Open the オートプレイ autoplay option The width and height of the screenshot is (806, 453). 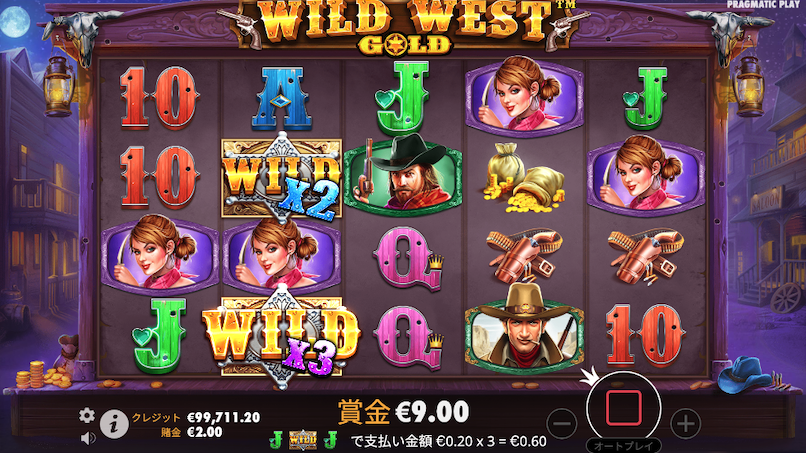624,446
